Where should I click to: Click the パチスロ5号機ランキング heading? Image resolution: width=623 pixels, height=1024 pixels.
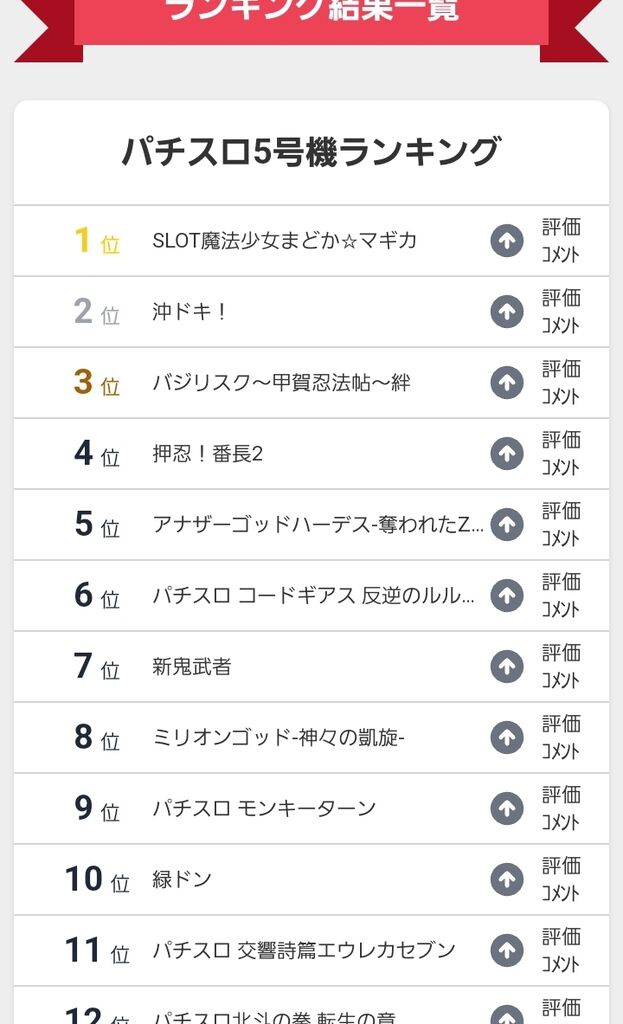311,152
